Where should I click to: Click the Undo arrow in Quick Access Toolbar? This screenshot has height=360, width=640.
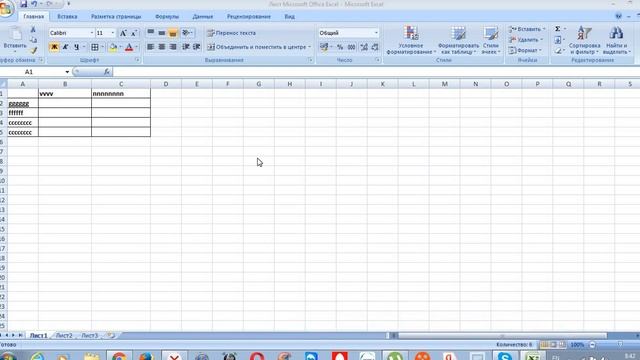pos(34,4)
